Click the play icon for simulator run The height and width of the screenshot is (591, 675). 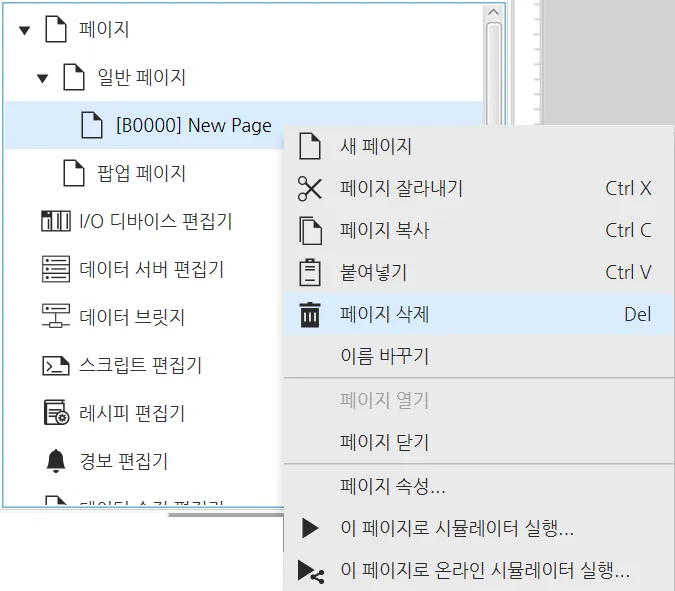coord(311,528)
